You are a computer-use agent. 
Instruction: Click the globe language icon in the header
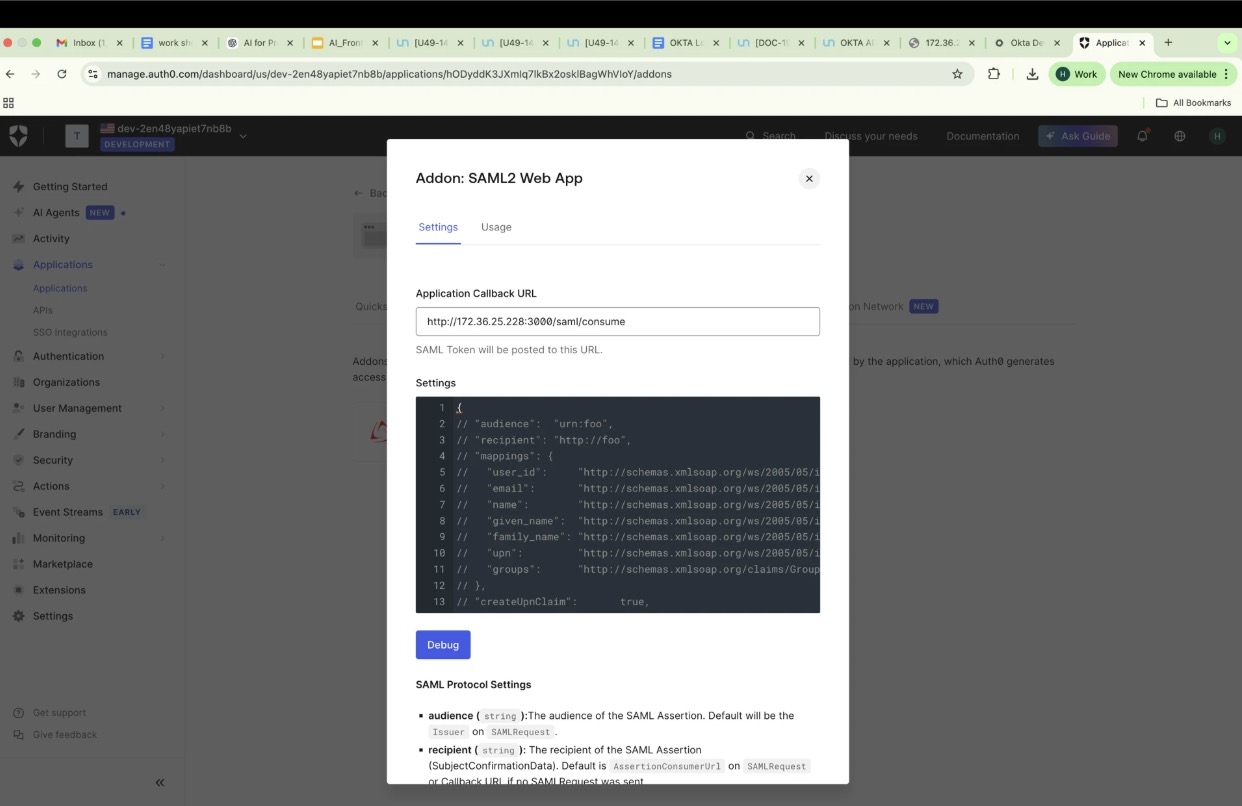[x=1180, y=135]
